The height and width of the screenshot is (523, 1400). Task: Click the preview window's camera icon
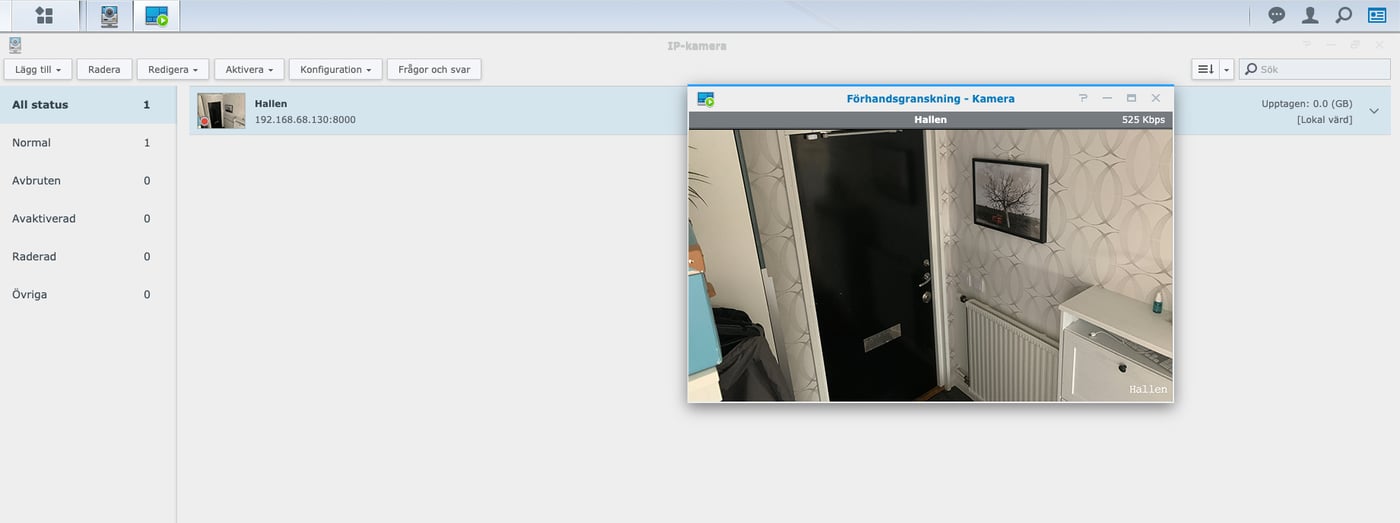pyautogui.click(x=706, y=99)
